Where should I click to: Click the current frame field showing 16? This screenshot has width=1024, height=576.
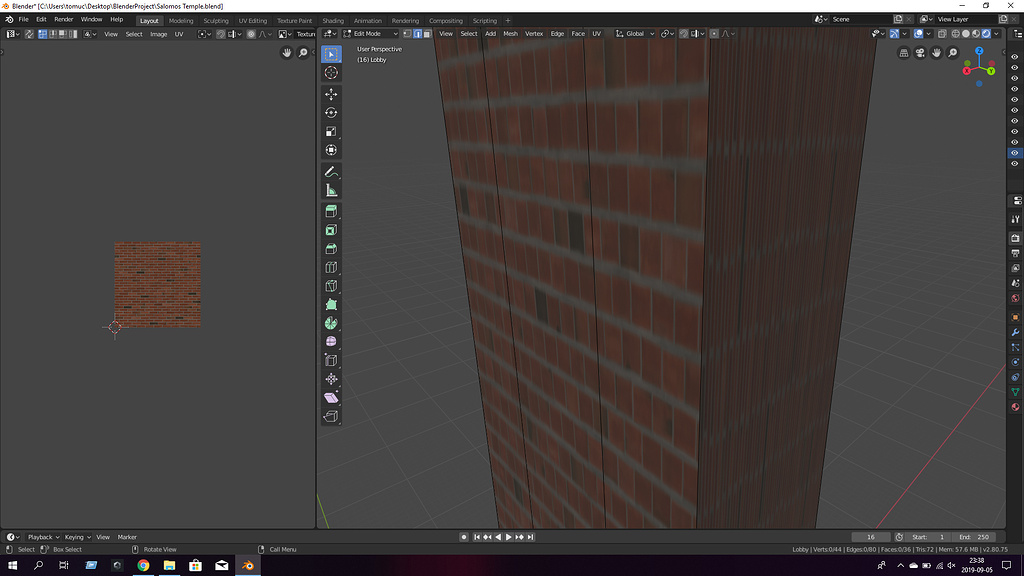(871, 537)
